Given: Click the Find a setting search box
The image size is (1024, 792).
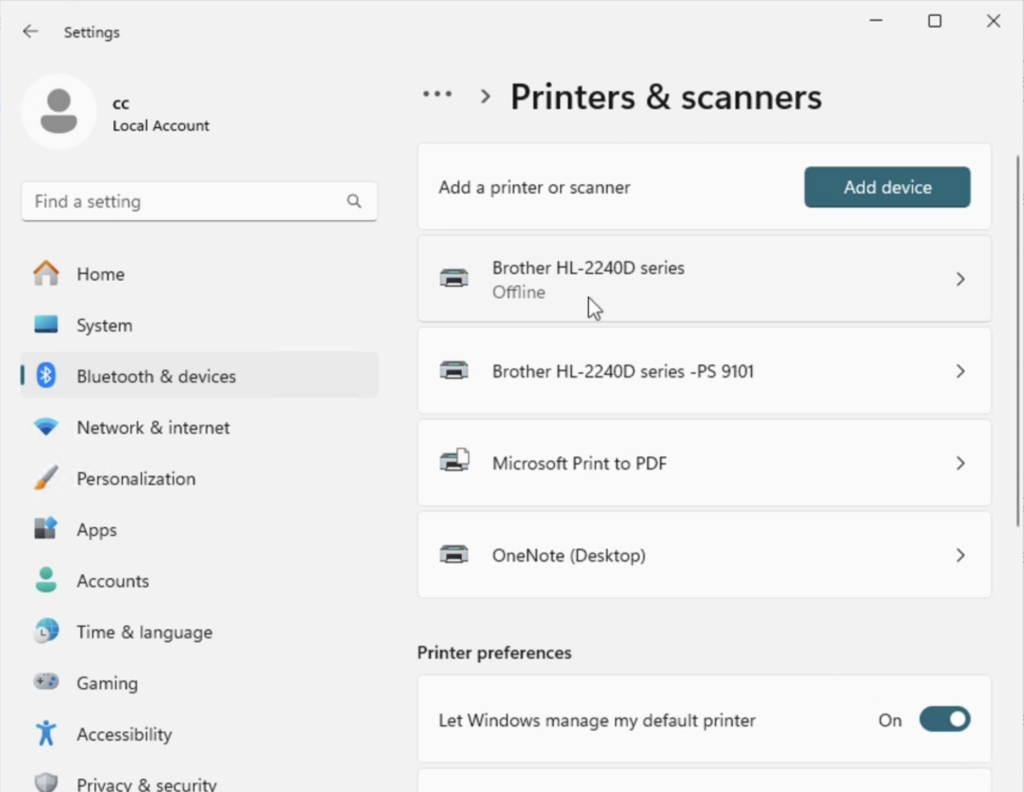Looking at the screenshot, I should pos(185,201).
